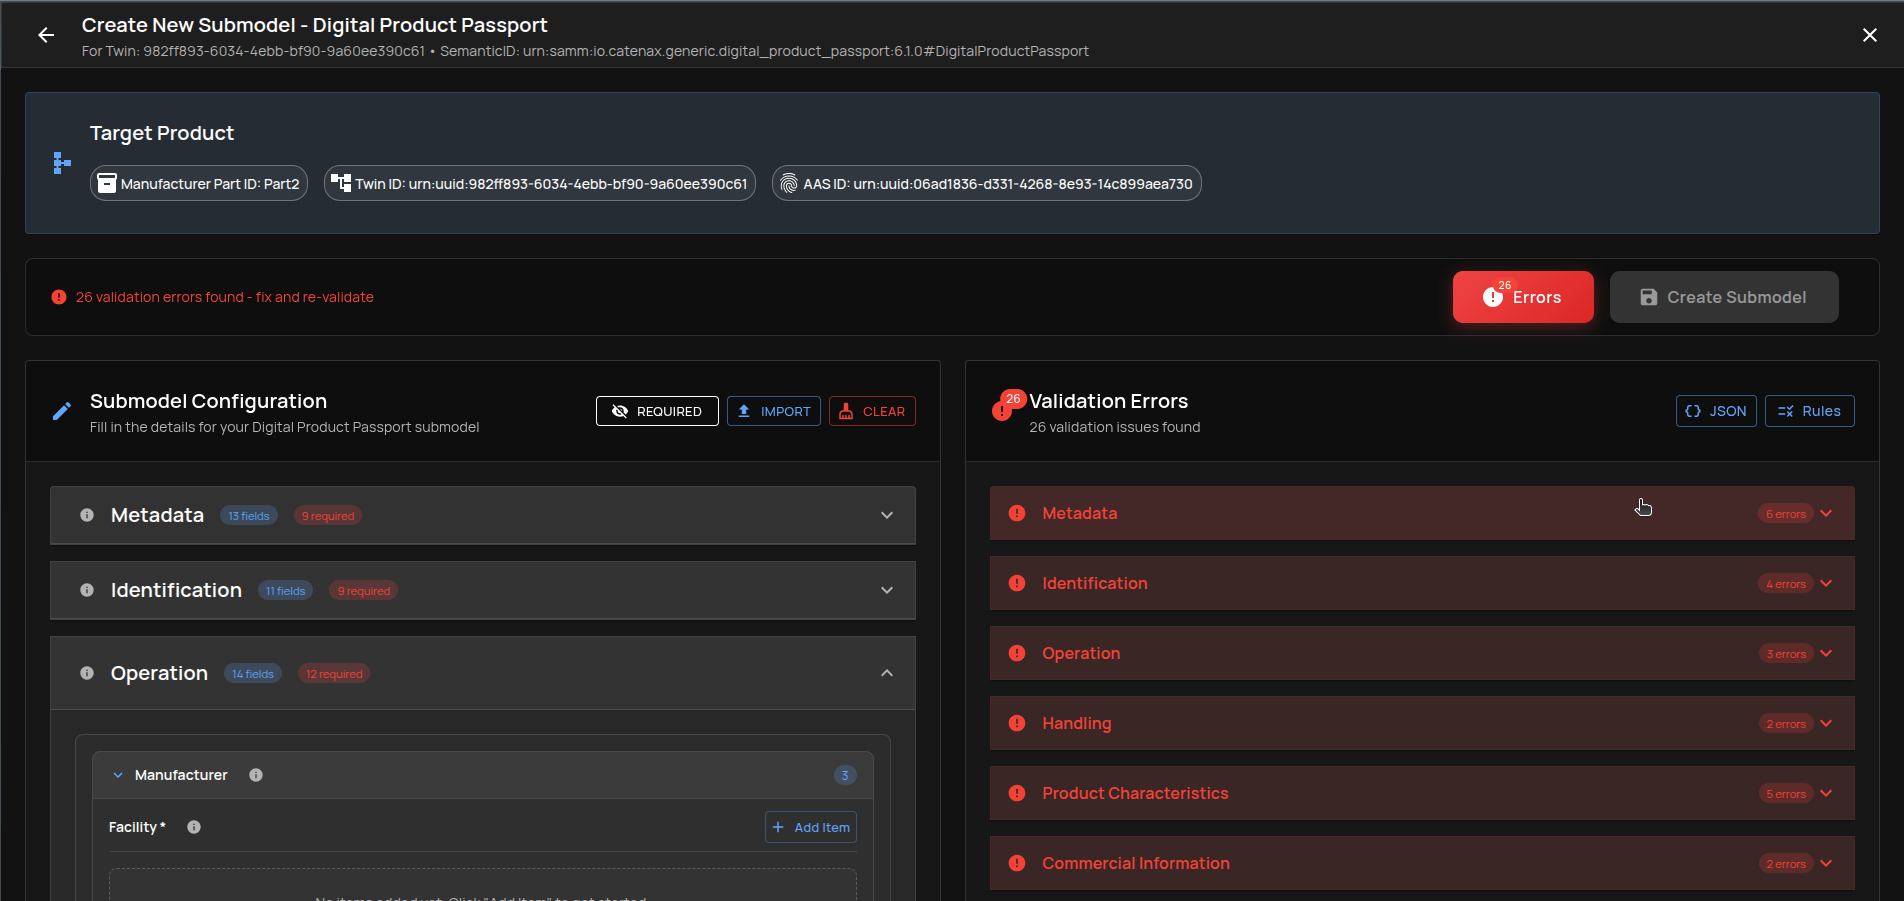Screen dimensions: 1904x901
Task: Open the JSON view of validation errors
Action: tap(1715, 411)
